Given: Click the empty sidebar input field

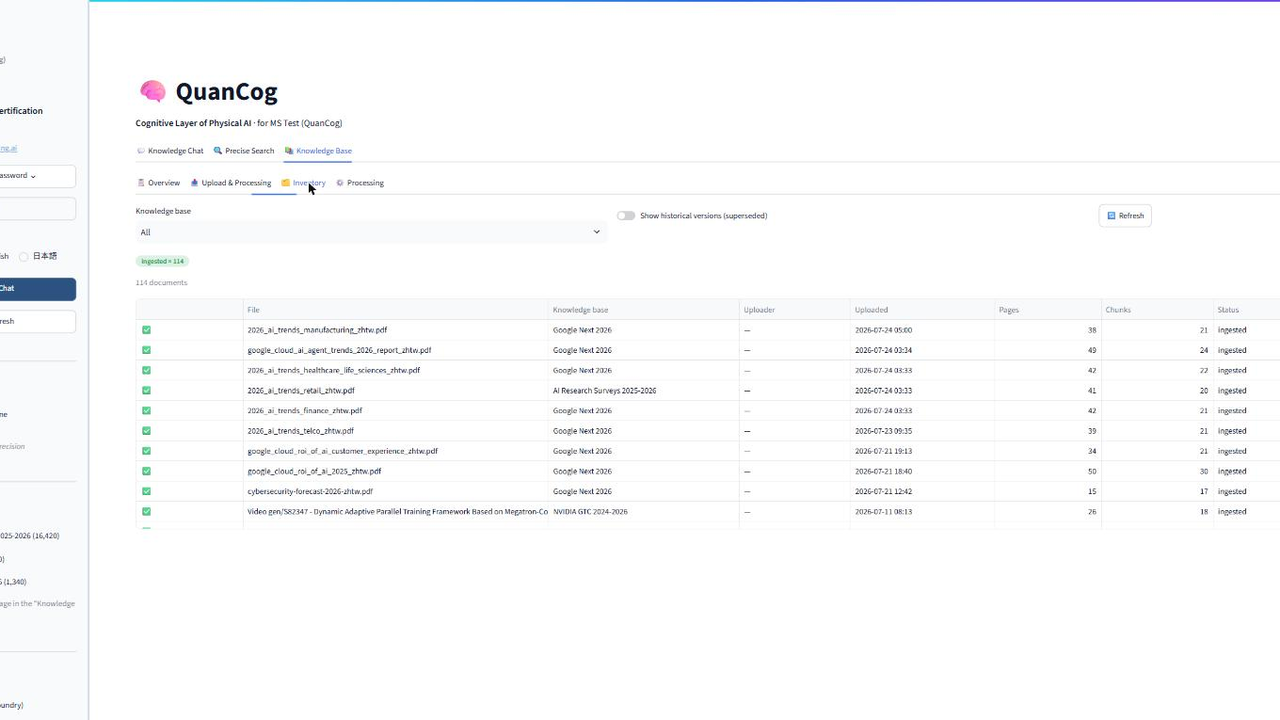Looking at the screenshot, I should tap(37, 208).
